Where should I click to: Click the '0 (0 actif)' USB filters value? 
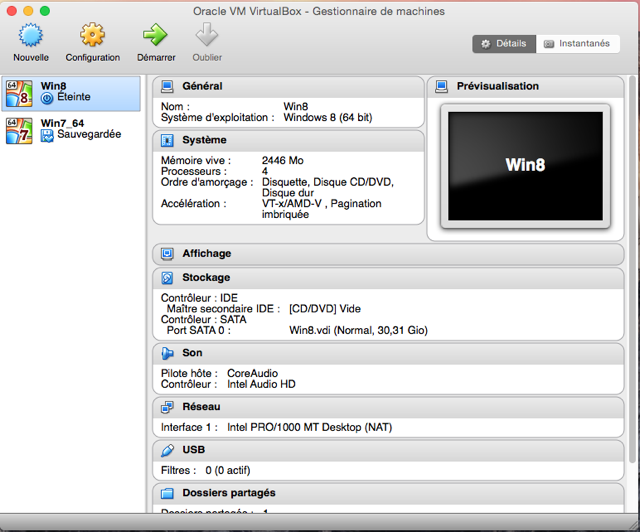pos(228,470)
